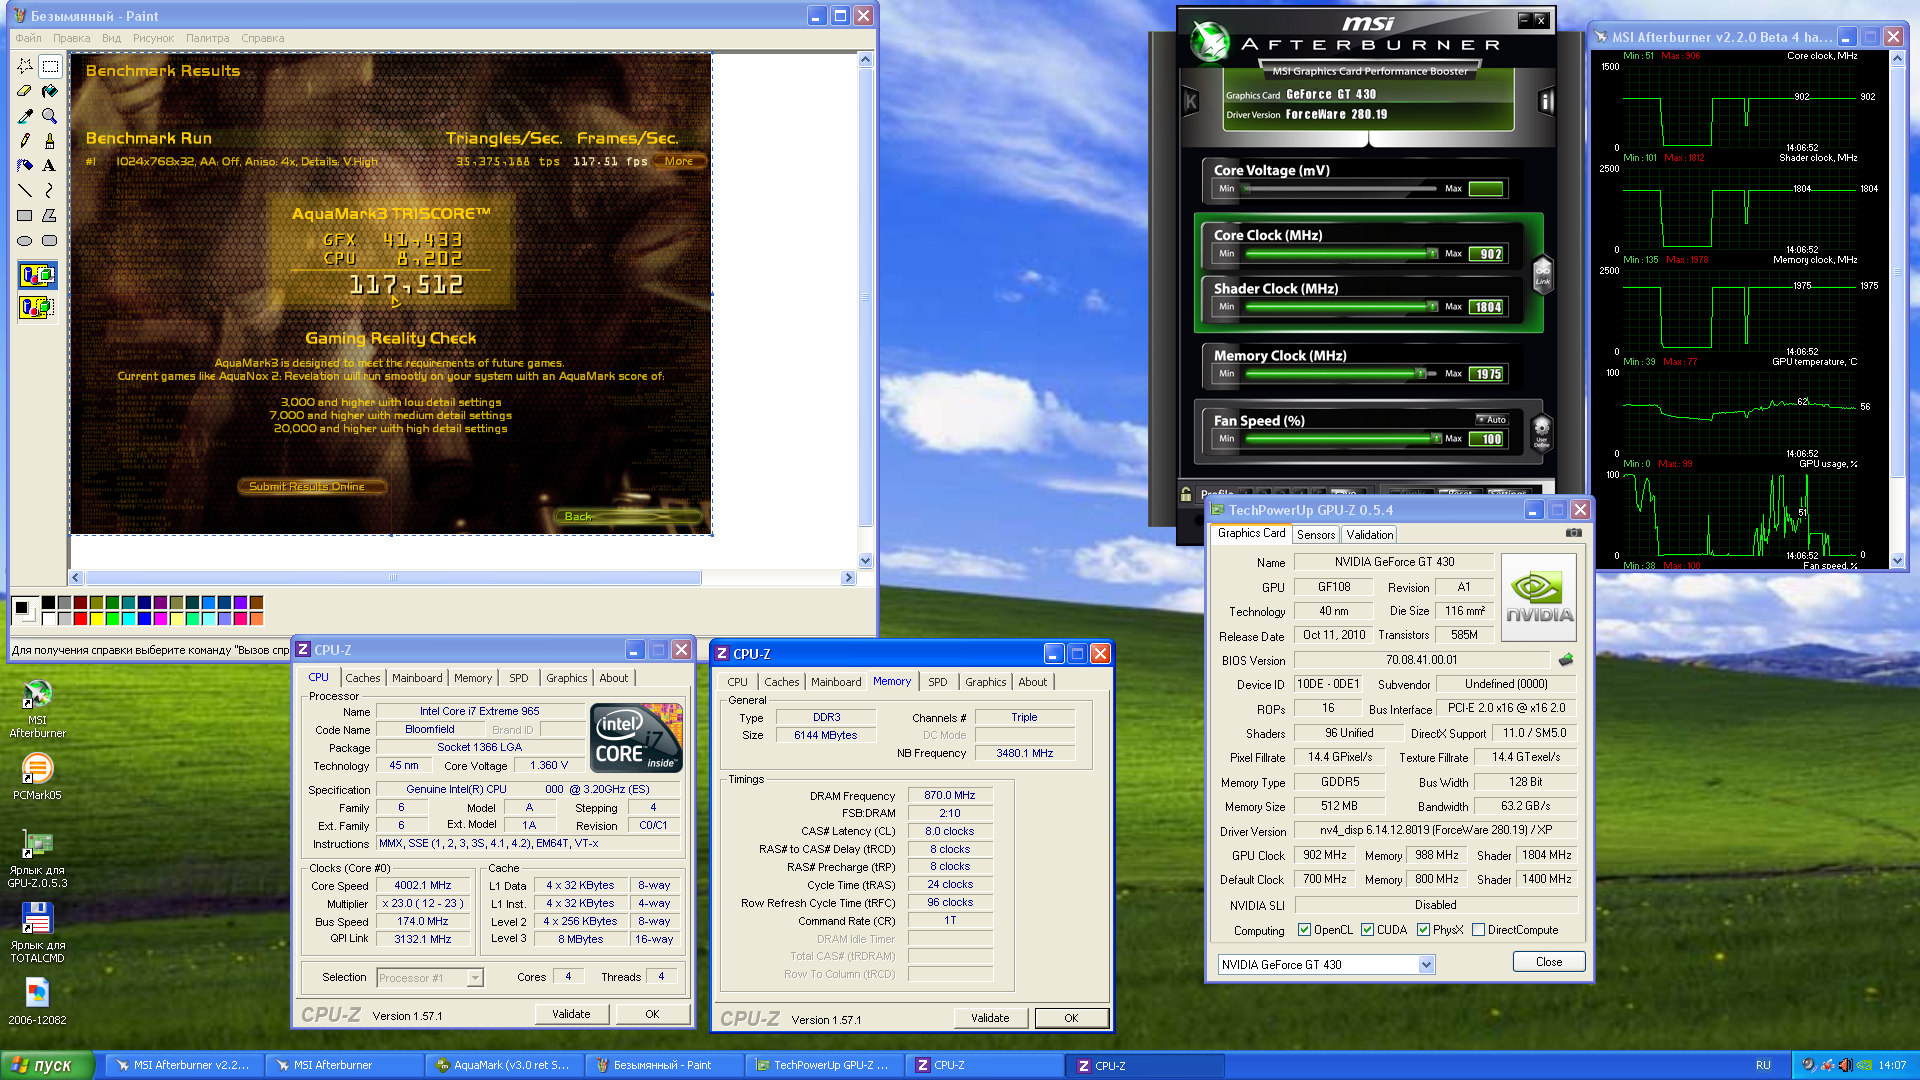Choose the straight Line tool
Screen dimensions: 1920x1080
point(25,190)
